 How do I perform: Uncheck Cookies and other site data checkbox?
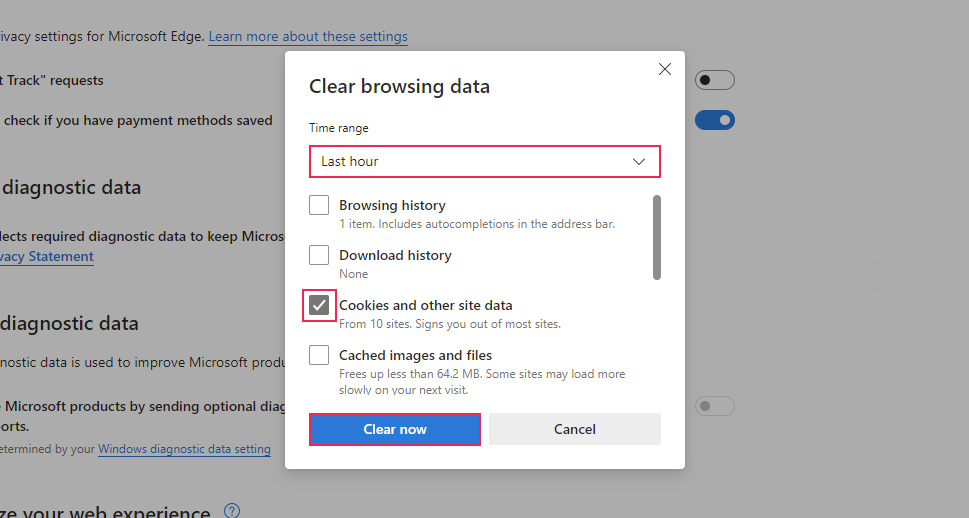pos(319,305)
